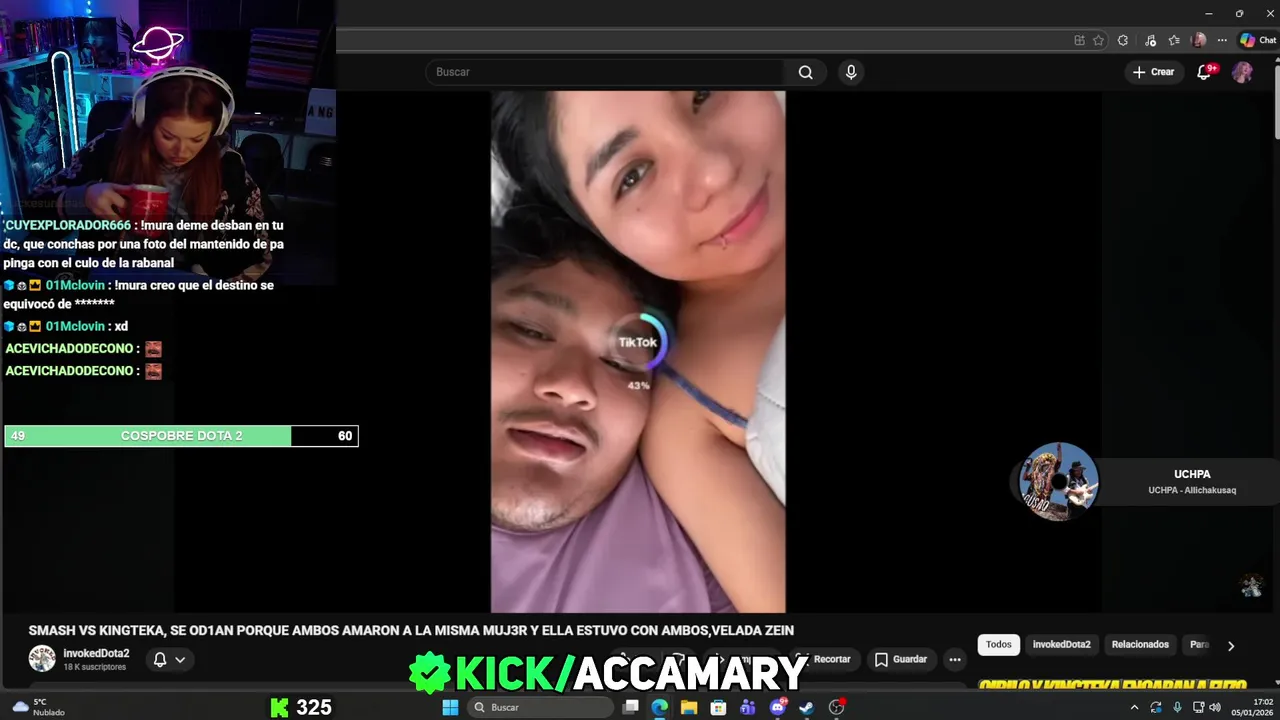Viewport: 1280px width, 720px height.
Task: Click the video title SMASH VS KINGTEKA
Action: click(x=411, y=631)
